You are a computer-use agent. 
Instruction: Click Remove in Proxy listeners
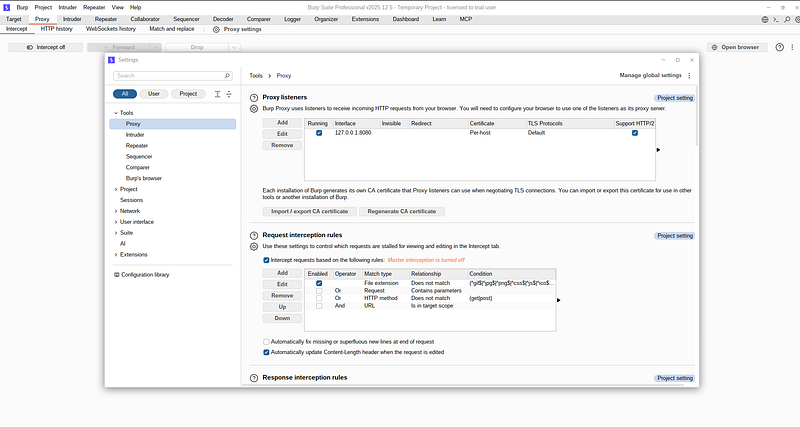pyautogui.click(x=282, y=145)
